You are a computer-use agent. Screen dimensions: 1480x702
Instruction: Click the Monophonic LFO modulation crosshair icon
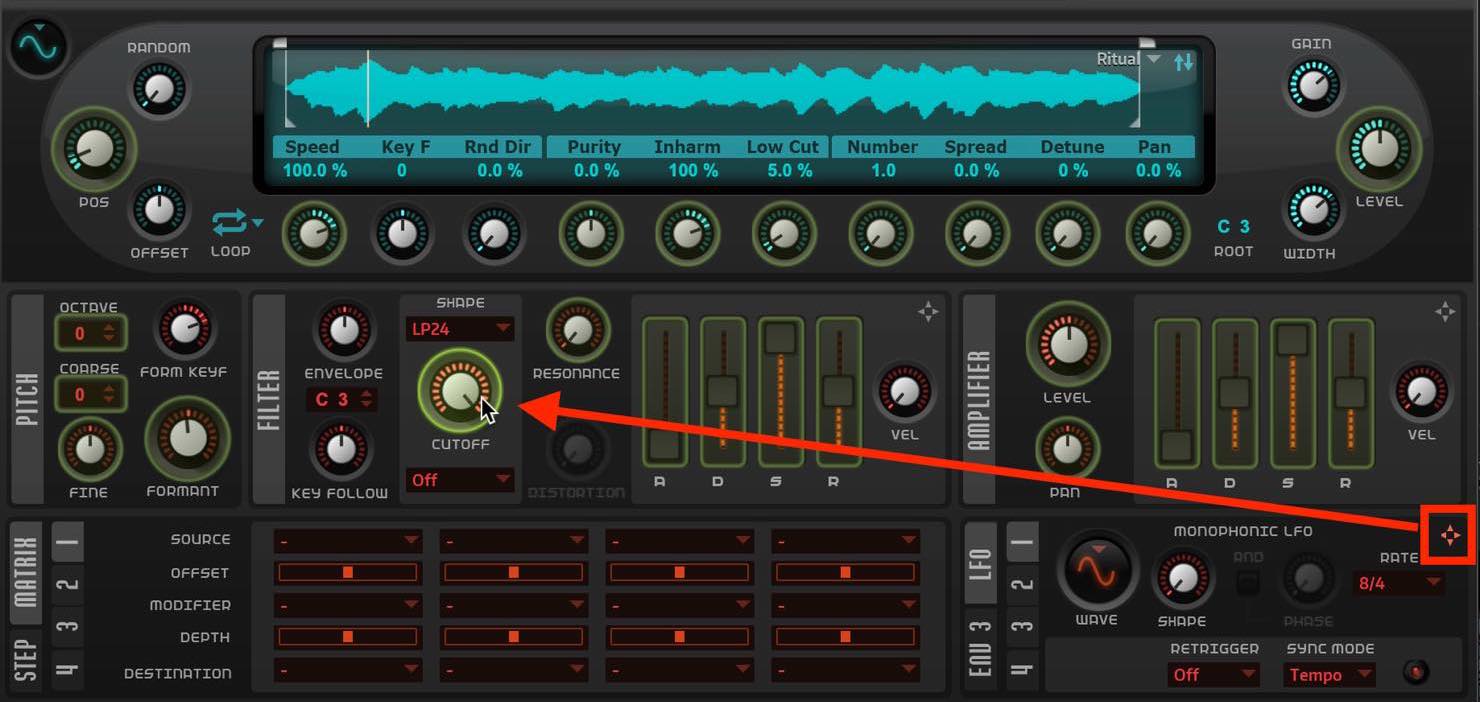tap(1450, 537)
